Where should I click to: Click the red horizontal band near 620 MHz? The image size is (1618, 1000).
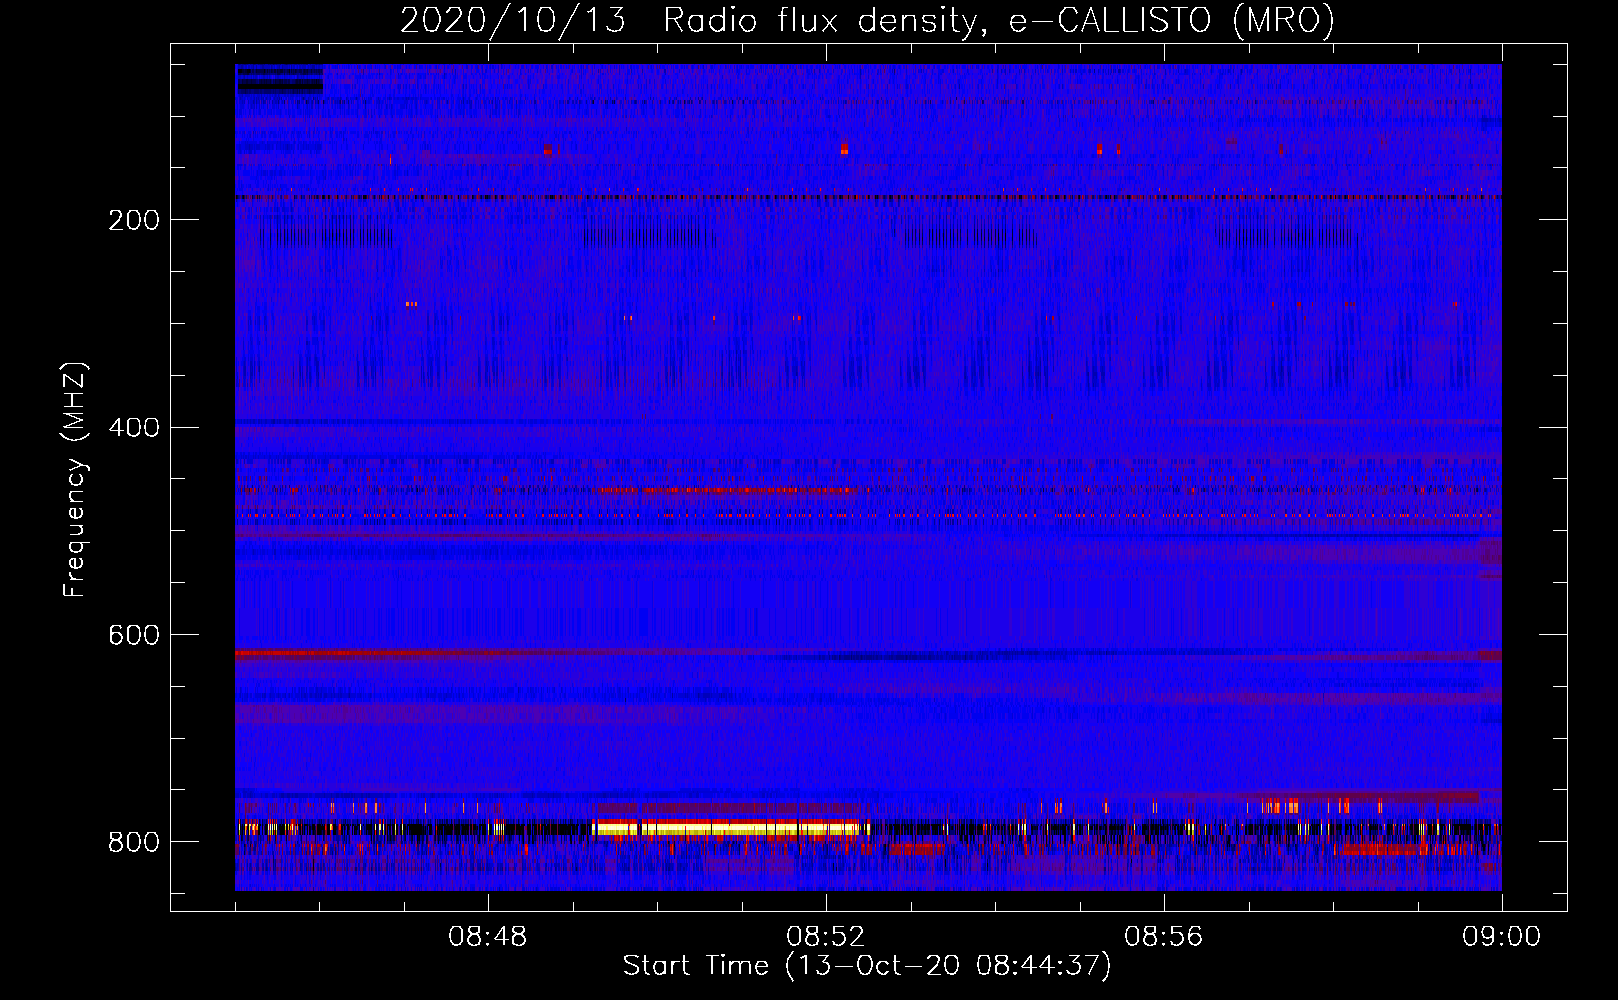click(x=400, y=653)
